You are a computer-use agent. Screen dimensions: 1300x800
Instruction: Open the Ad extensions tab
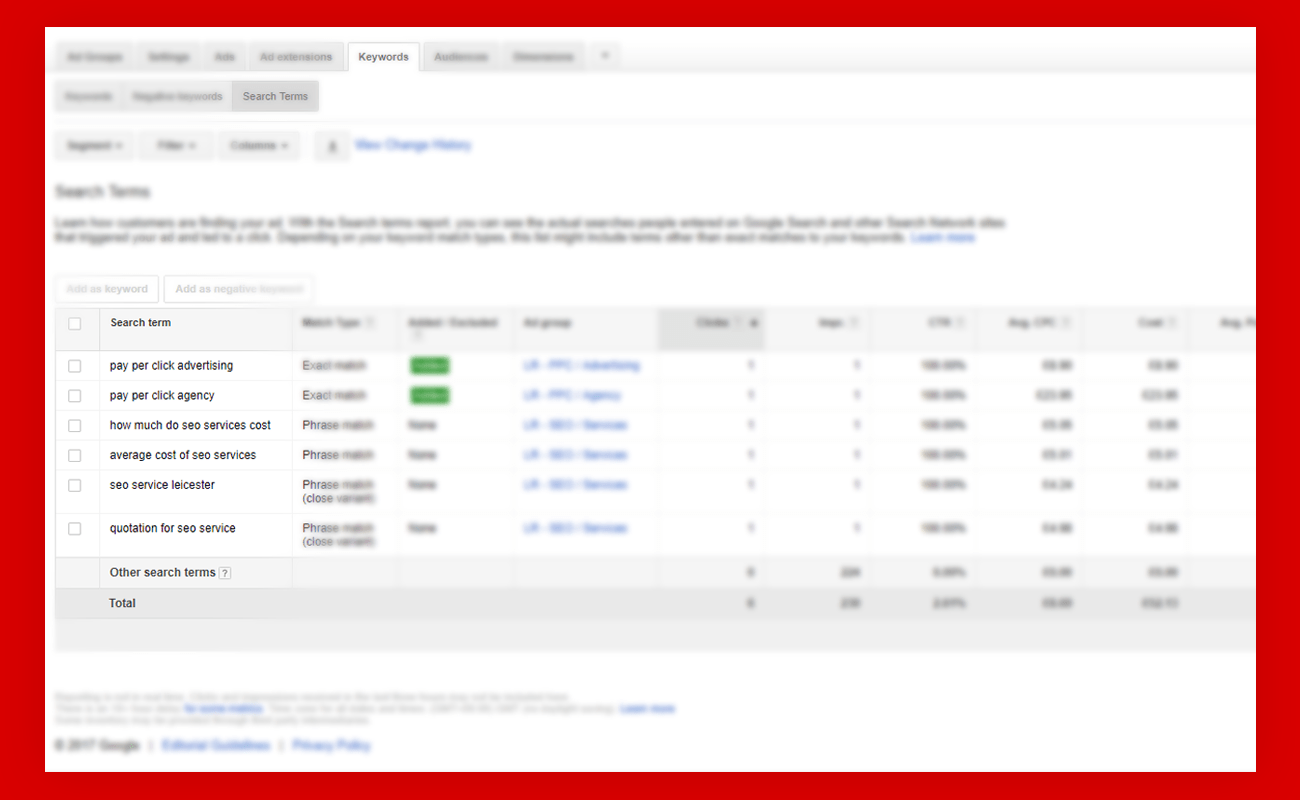(x=296, y=57)
